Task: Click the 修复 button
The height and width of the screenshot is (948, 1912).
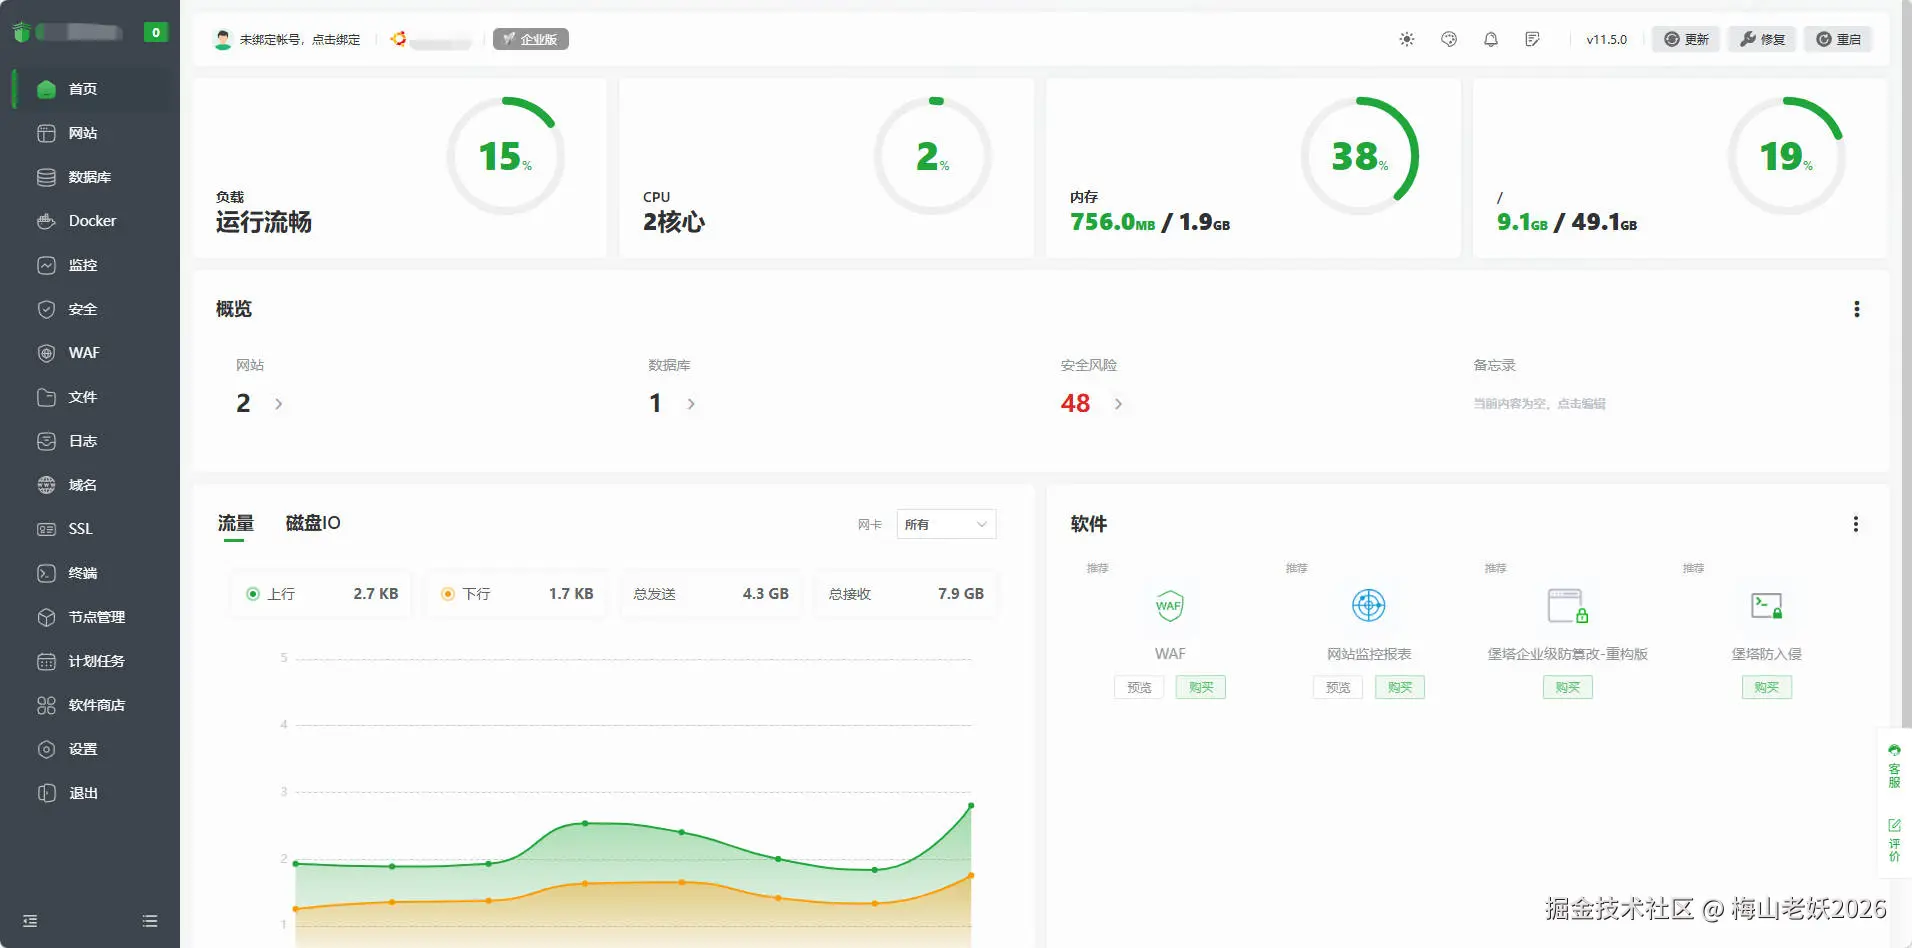Action: tap(1762, 39)
